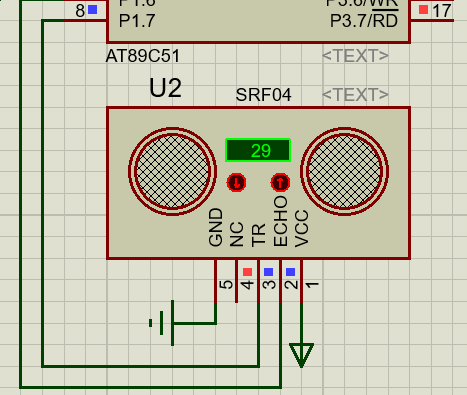Select the TR pin label on SRF04
This screenshot has height=395, width=467.
(x=258, y=235)
